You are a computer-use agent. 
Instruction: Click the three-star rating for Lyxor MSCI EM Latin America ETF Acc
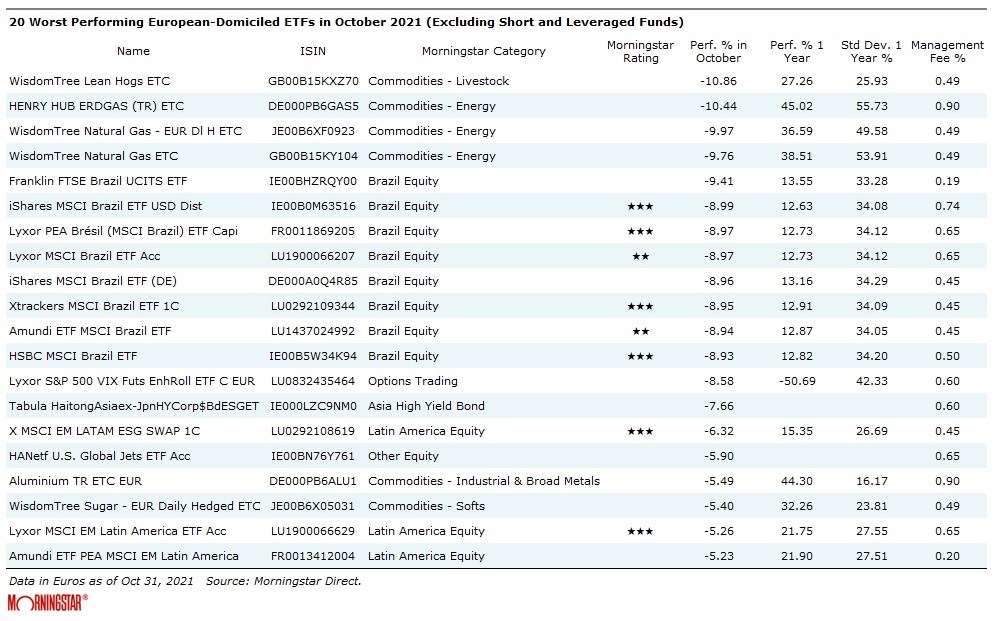pyautogui.click(x=640, y=531)
